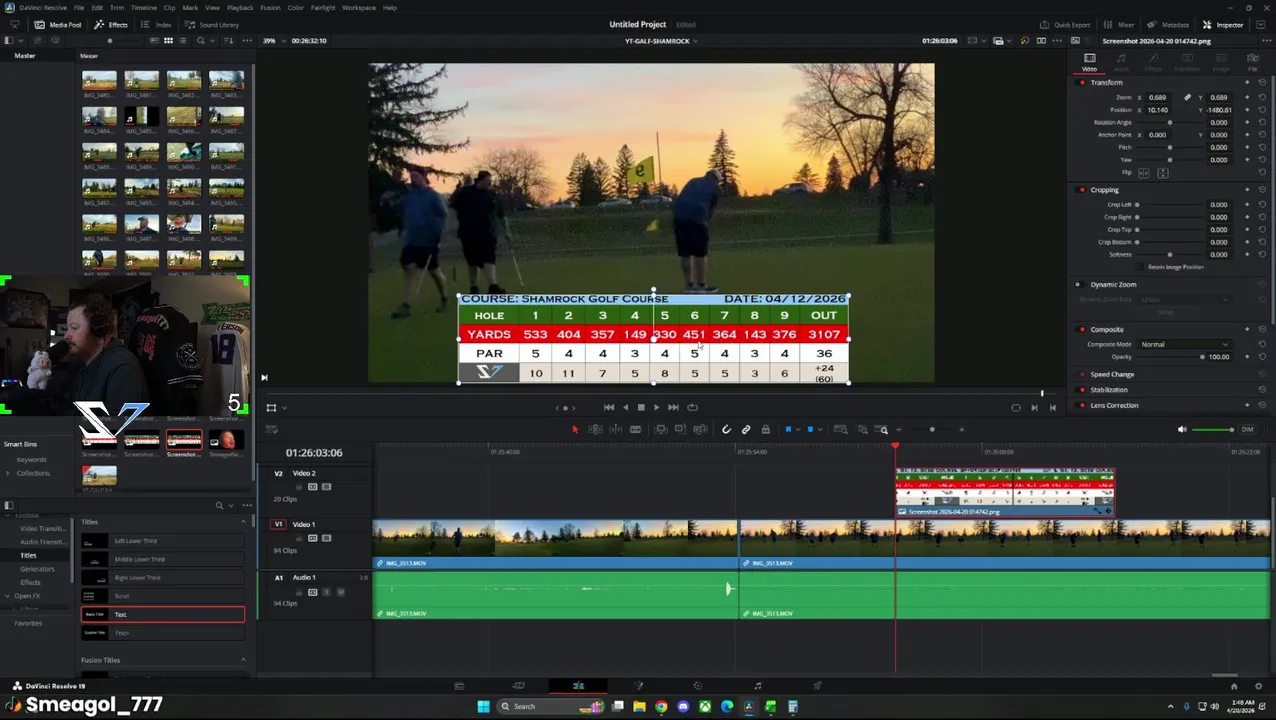
Task: Play in reverse
Action: pyautogui.click(x=625, y=407)
